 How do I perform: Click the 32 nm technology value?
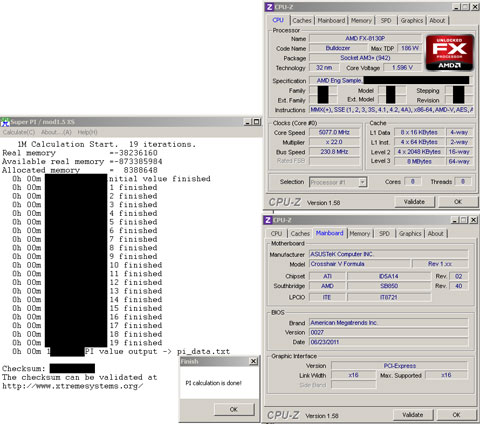(324, 68)
